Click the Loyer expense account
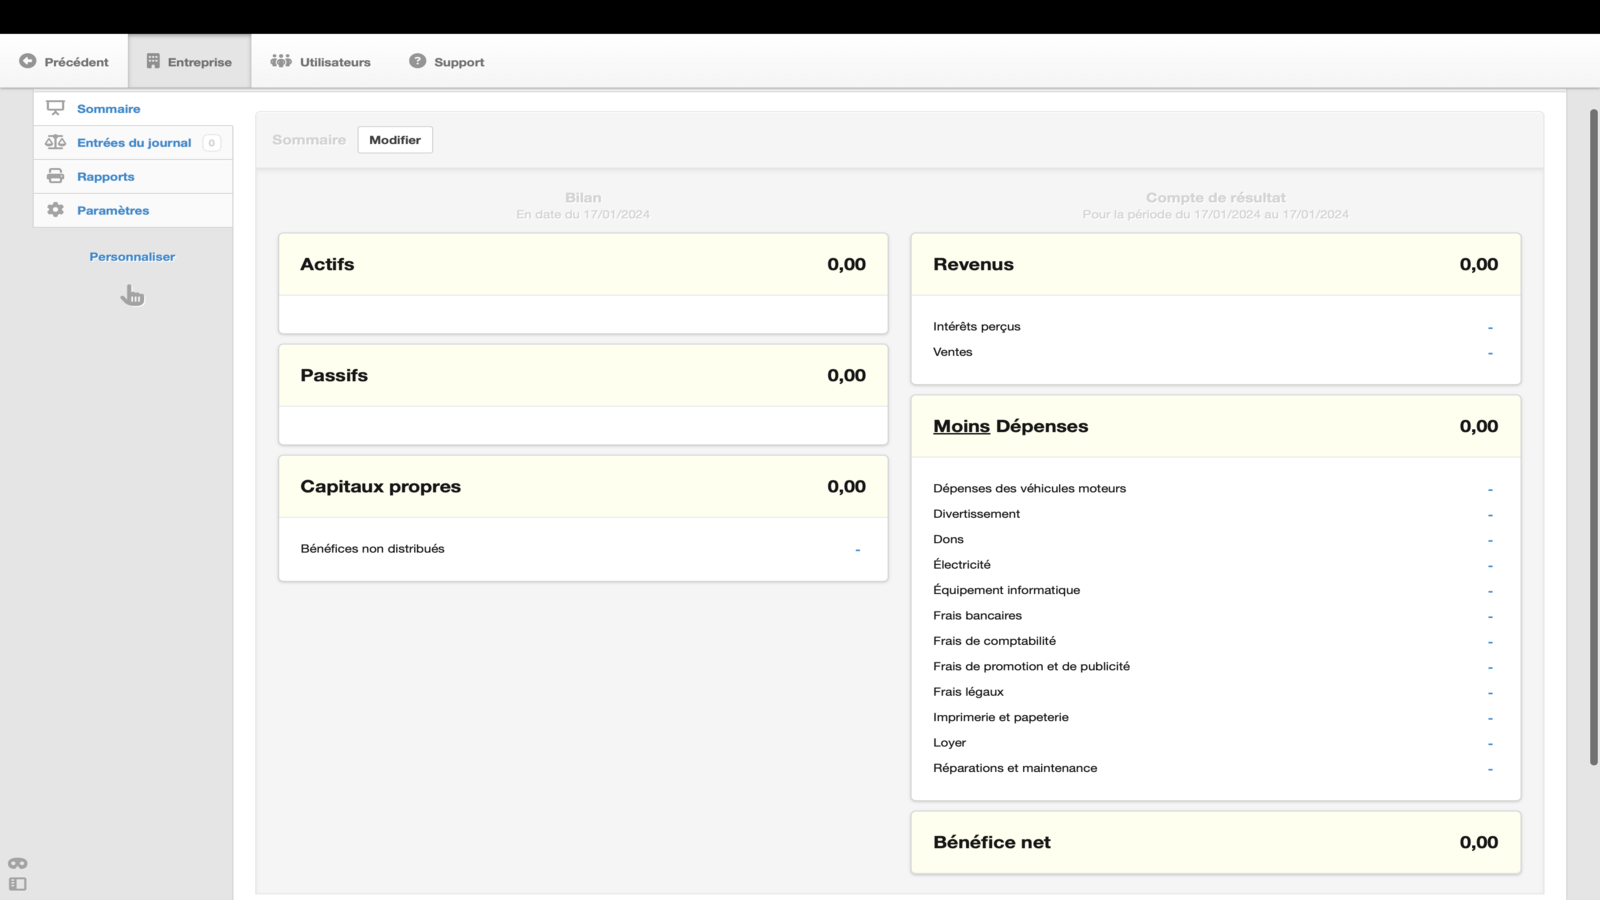The height and width of the screenshot is (900, 1600). [1215, 743]
